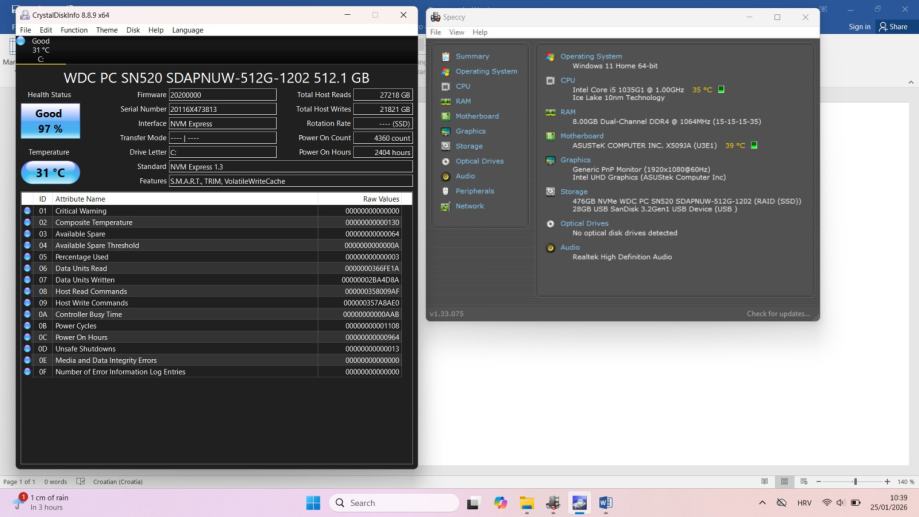Open the clock showing 10:39 on taskbar

tap(889, 502)
